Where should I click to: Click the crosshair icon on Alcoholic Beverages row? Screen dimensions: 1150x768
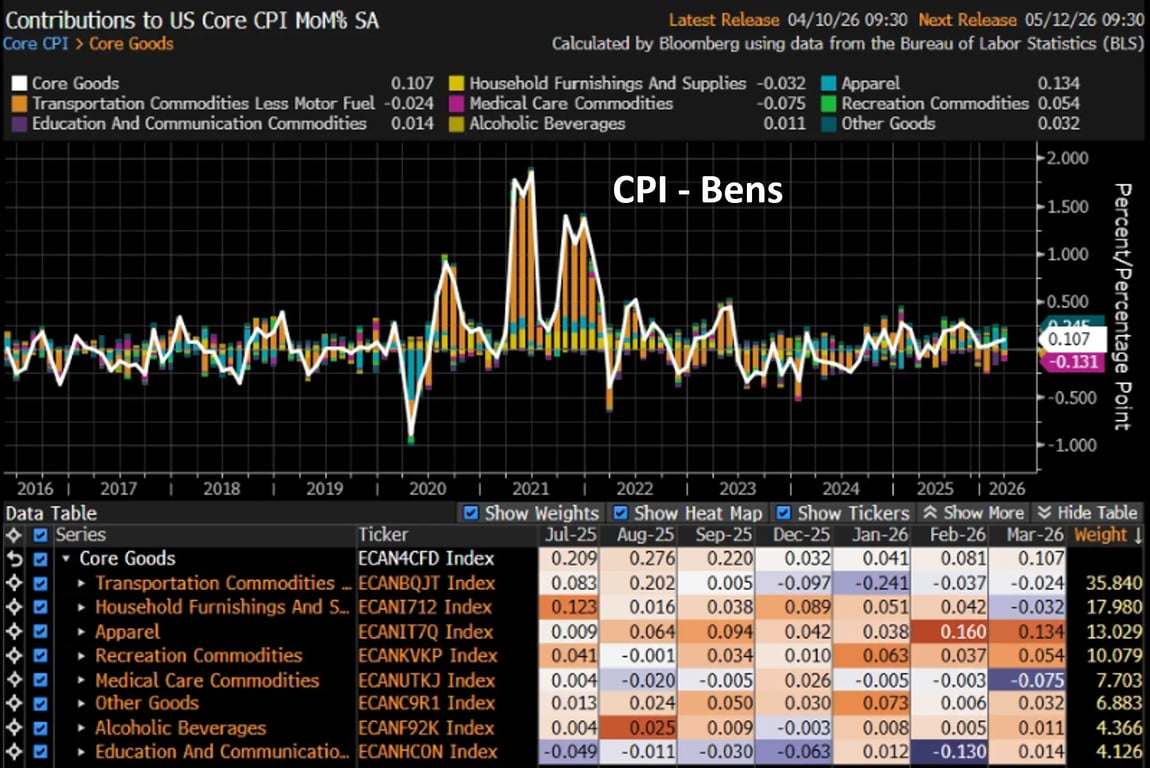pyautogui.click(x=13, y=728)
